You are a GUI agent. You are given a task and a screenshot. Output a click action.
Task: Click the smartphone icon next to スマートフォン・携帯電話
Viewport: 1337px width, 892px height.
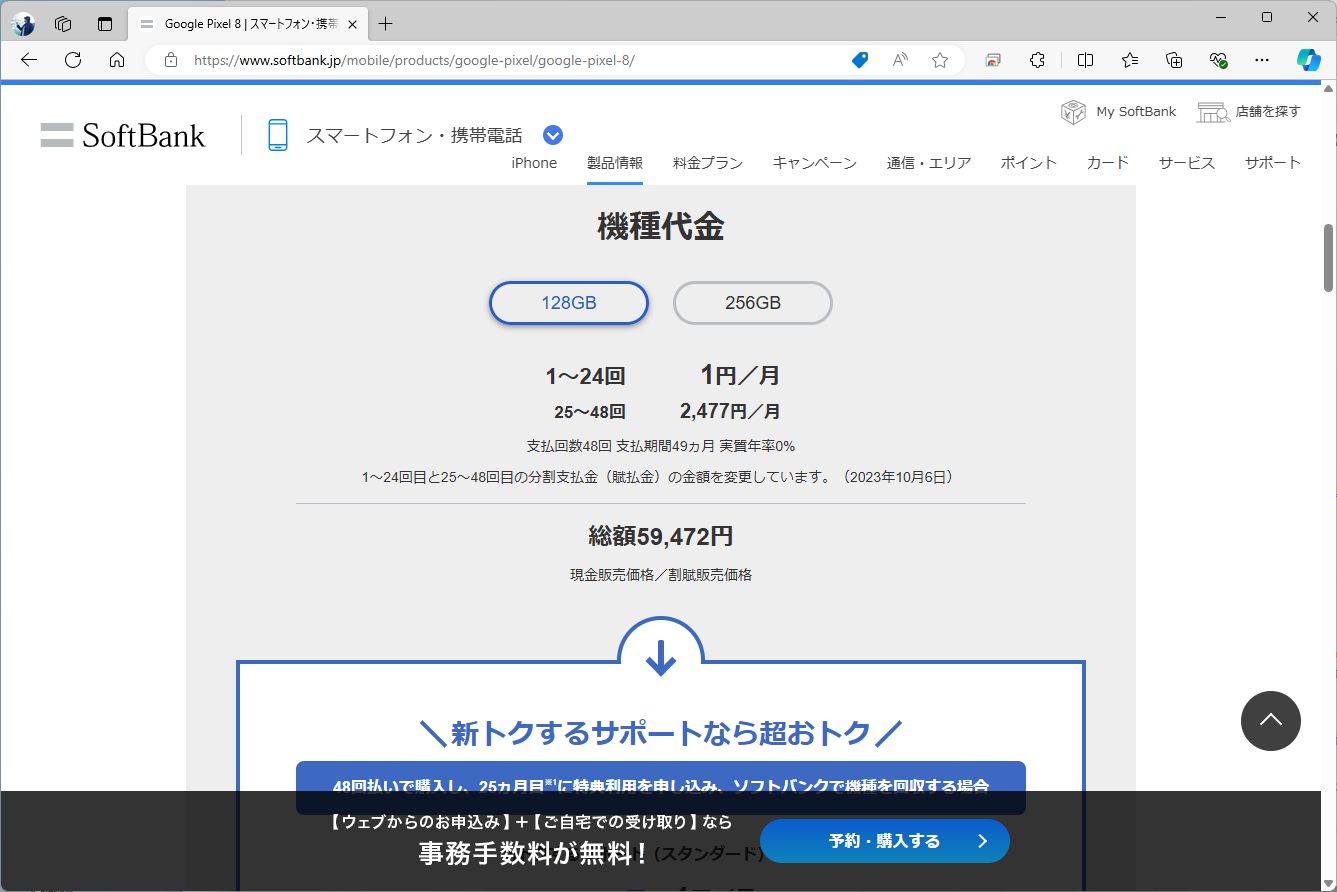[278, 135]
